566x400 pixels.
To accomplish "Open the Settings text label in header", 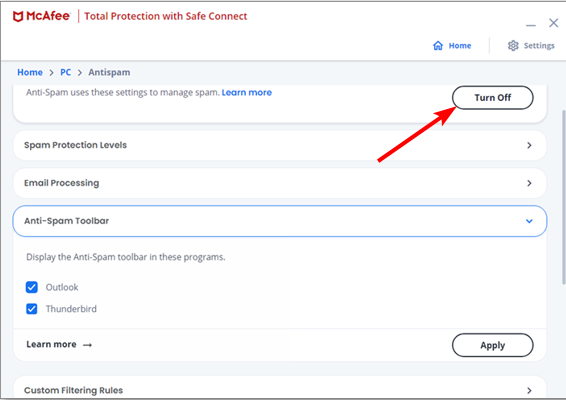I will 539,45.
